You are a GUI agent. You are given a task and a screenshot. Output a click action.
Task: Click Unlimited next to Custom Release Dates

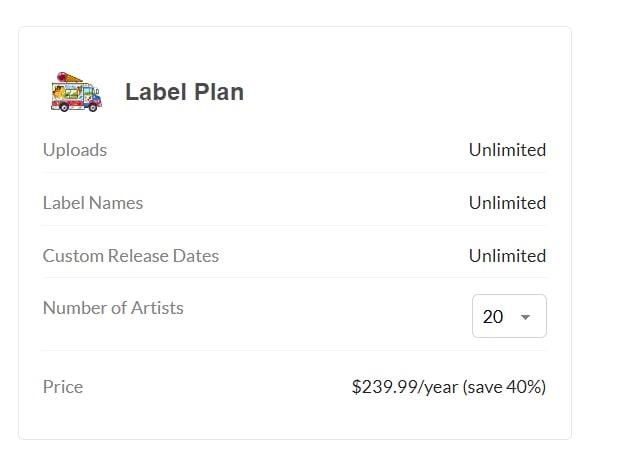pyautogui.click(x=507, y=256)
